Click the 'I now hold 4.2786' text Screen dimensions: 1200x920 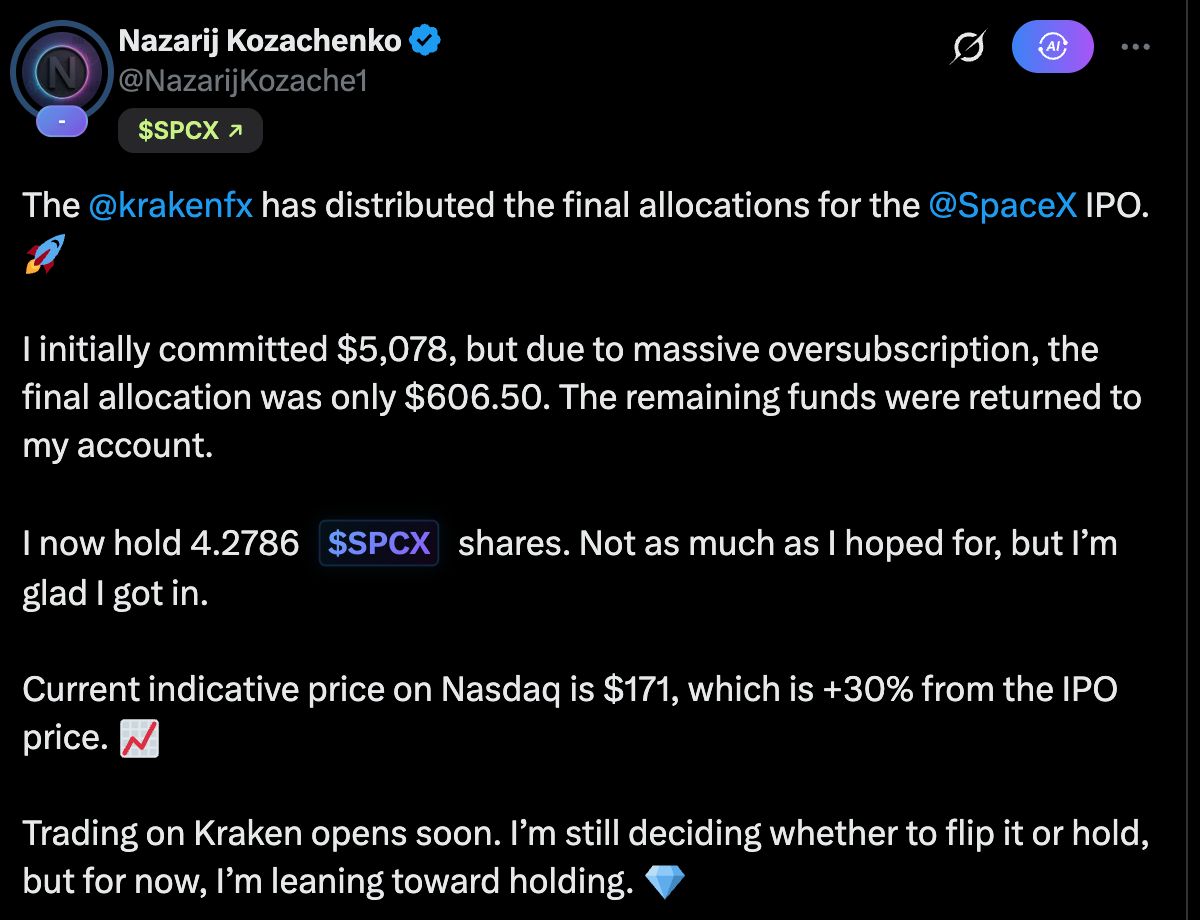[x=161, y=543]
